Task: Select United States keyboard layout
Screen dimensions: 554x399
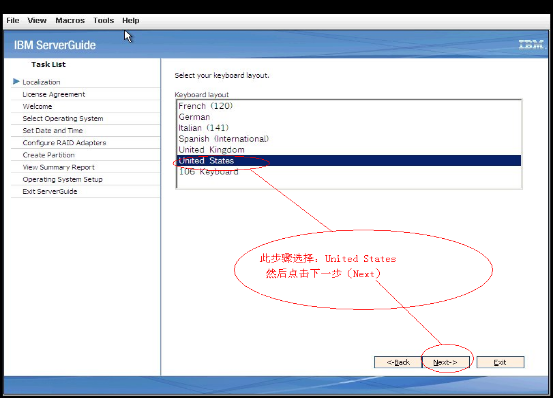Action: pyautogui.click(x=349, y=161)
